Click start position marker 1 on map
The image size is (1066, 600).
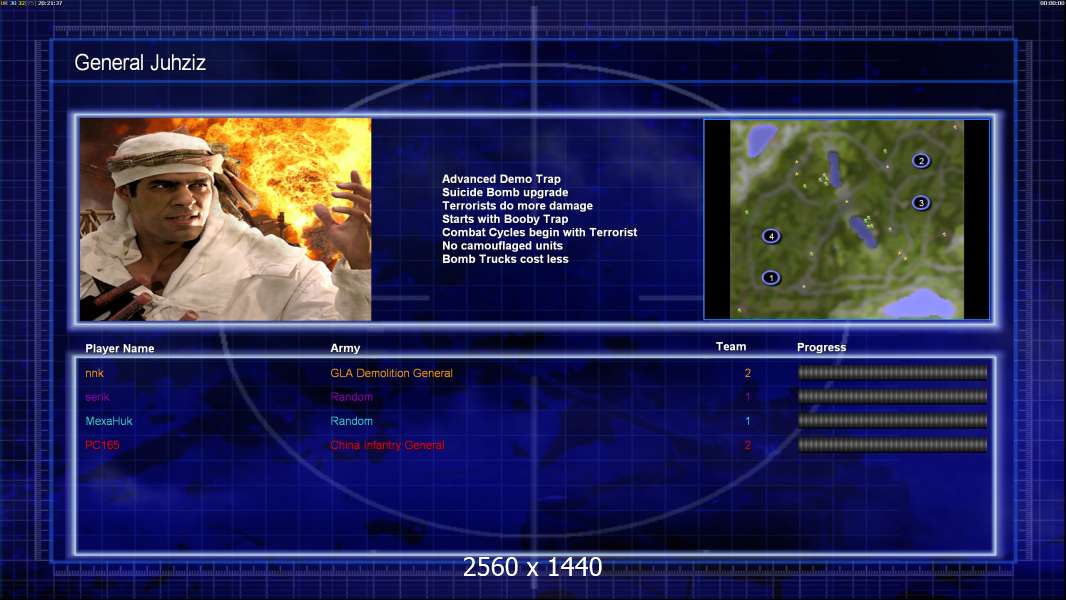[770, 277]
